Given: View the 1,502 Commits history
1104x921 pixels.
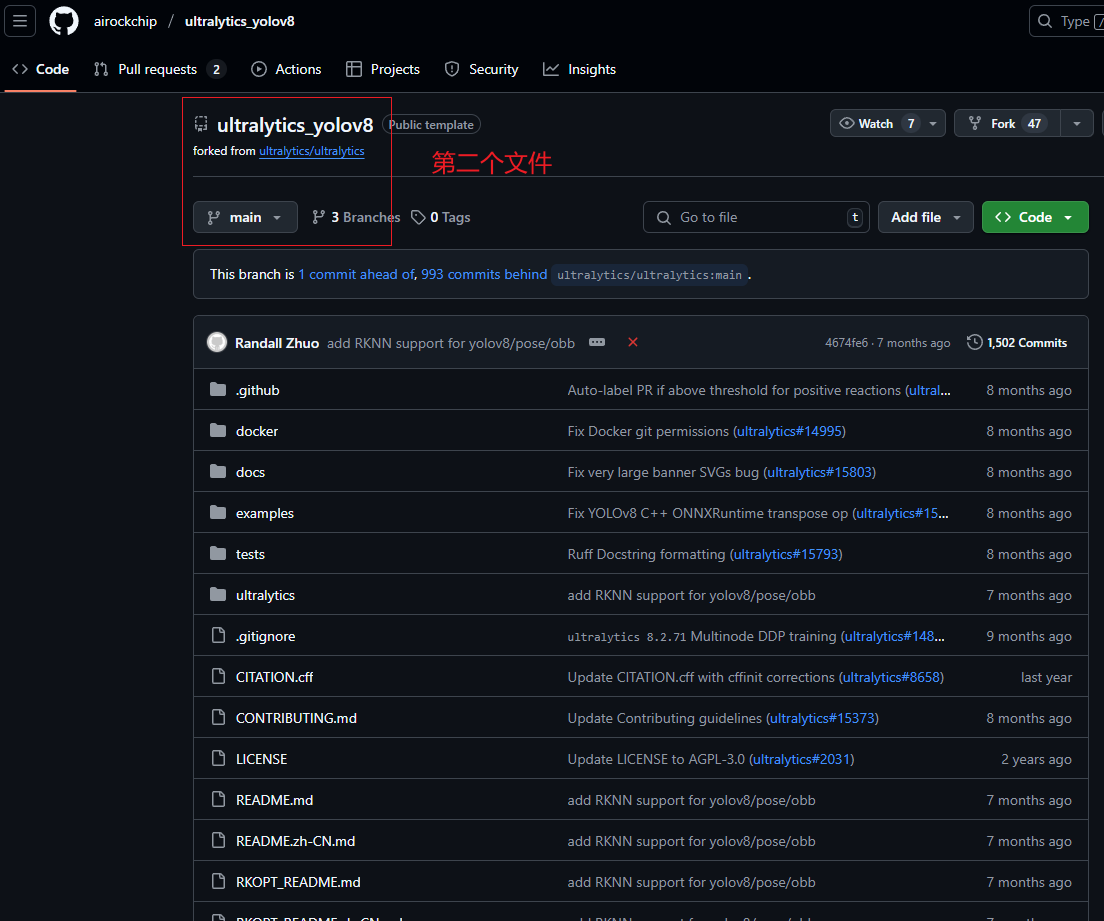Looking at the screenshot, I should click(1017, 342).
